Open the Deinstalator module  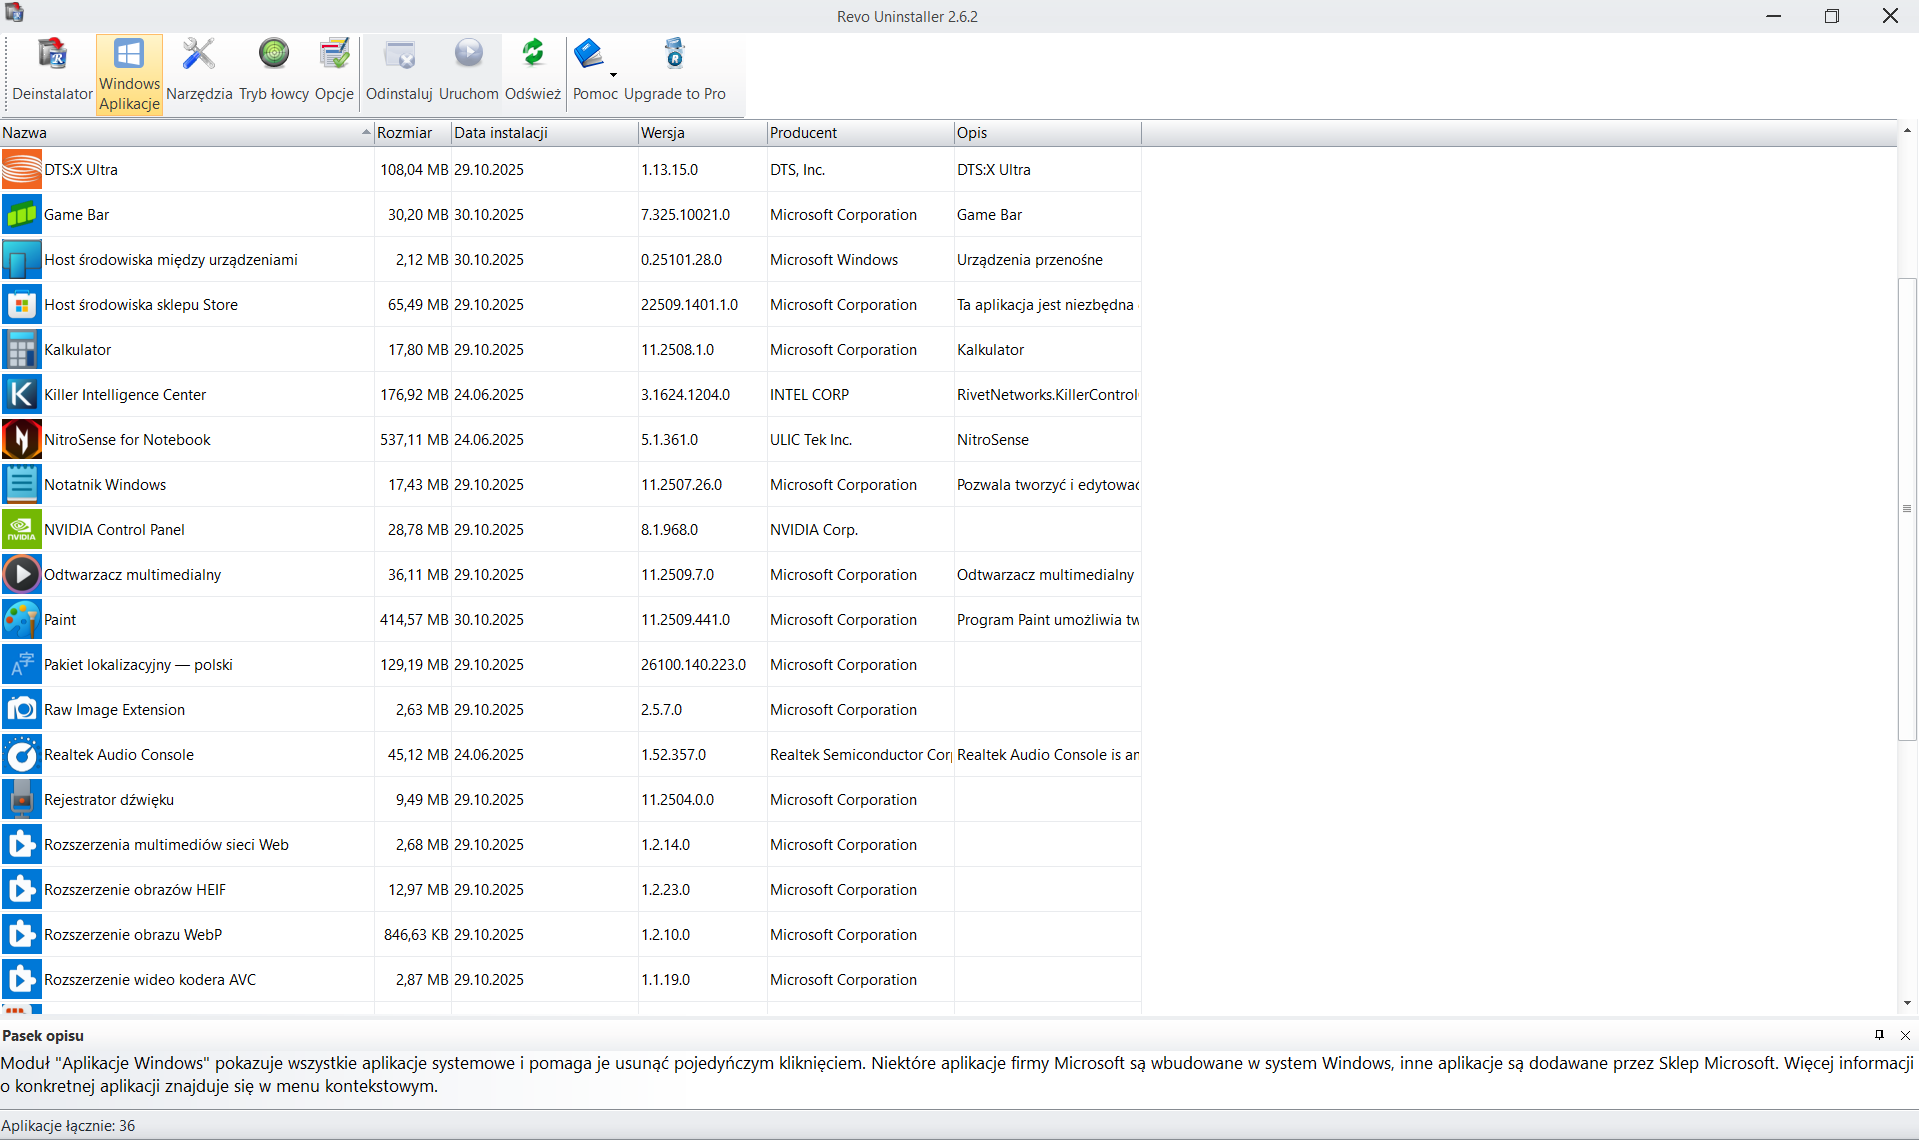(x=52, y=72)
